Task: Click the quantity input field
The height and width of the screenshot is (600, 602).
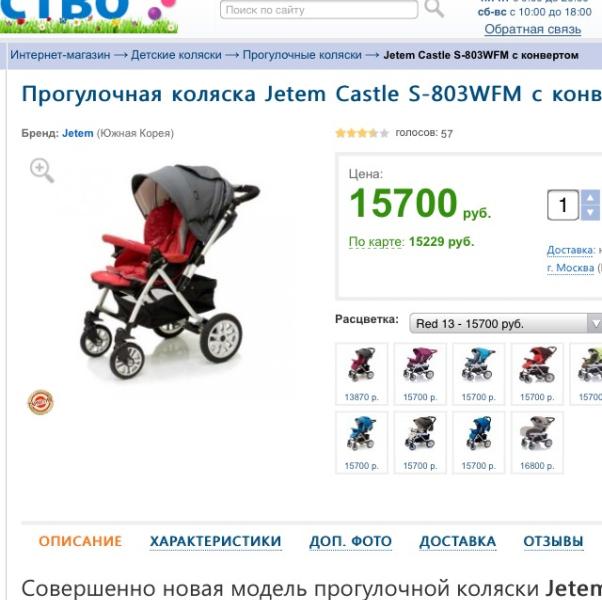Action: [563, 205]
